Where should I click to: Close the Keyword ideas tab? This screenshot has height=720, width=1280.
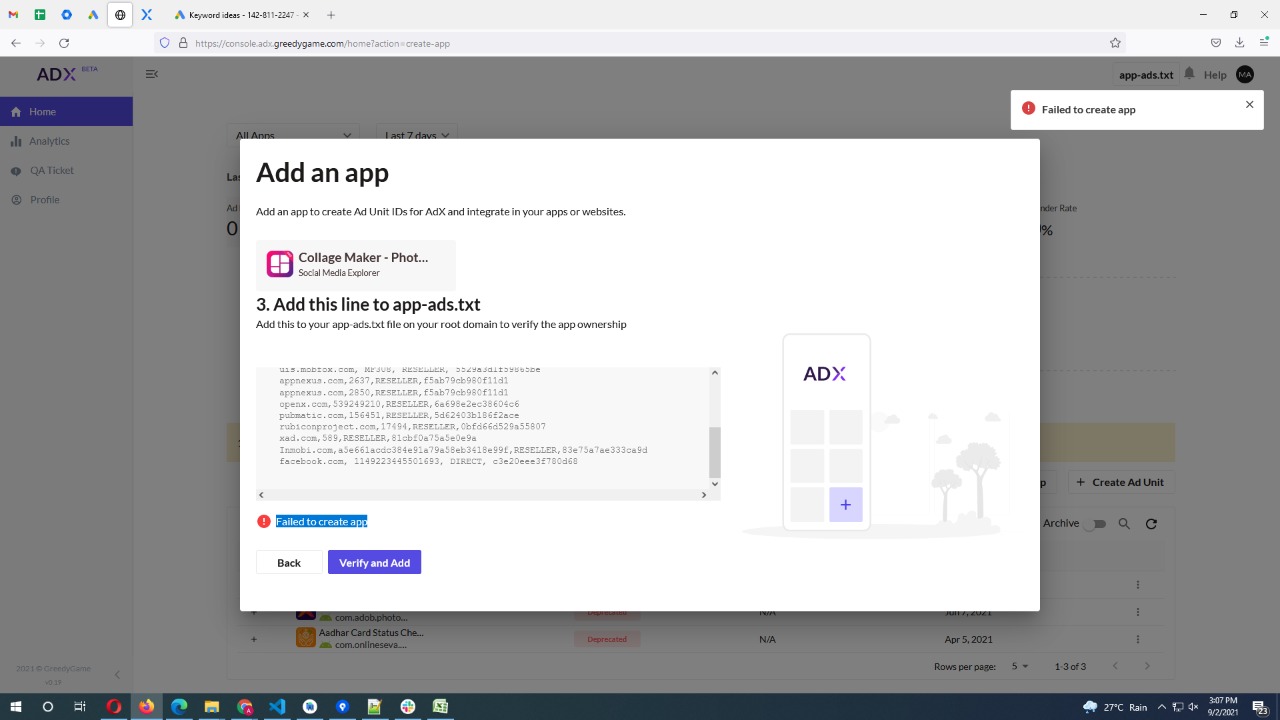pos(306,15)
